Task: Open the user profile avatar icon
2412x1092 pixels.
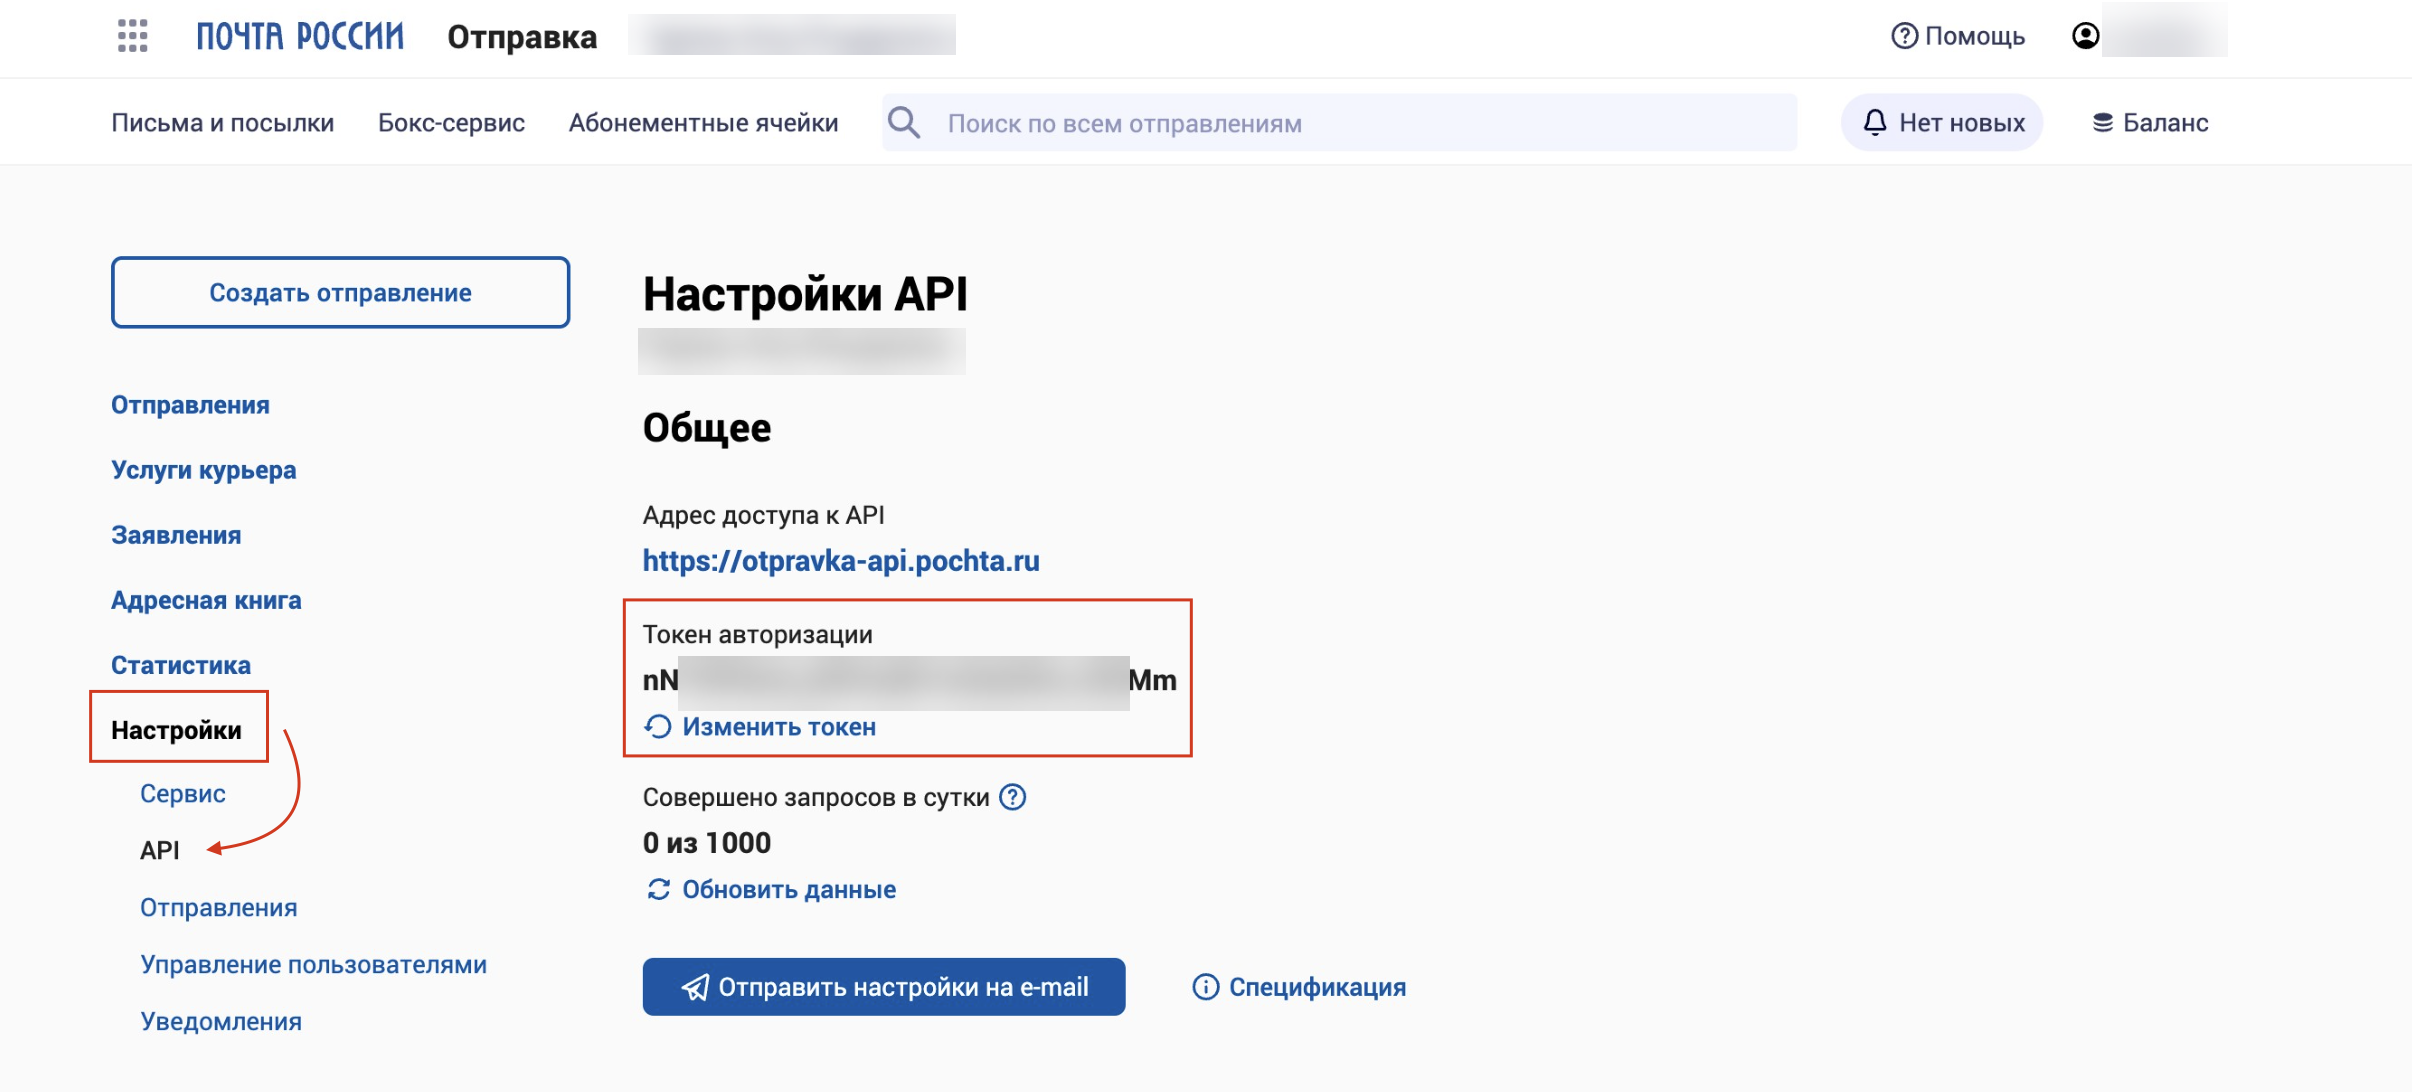Action: [x=2085, y=36]
